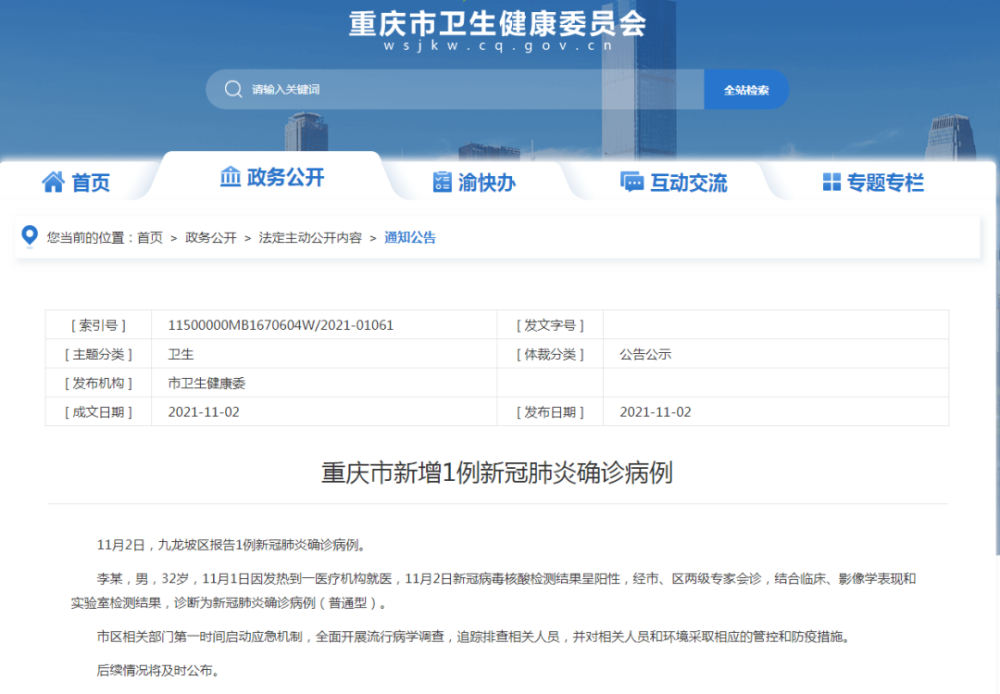Click the paragraph starting 11月2日，九龙坡区报告

pos(231,545)
